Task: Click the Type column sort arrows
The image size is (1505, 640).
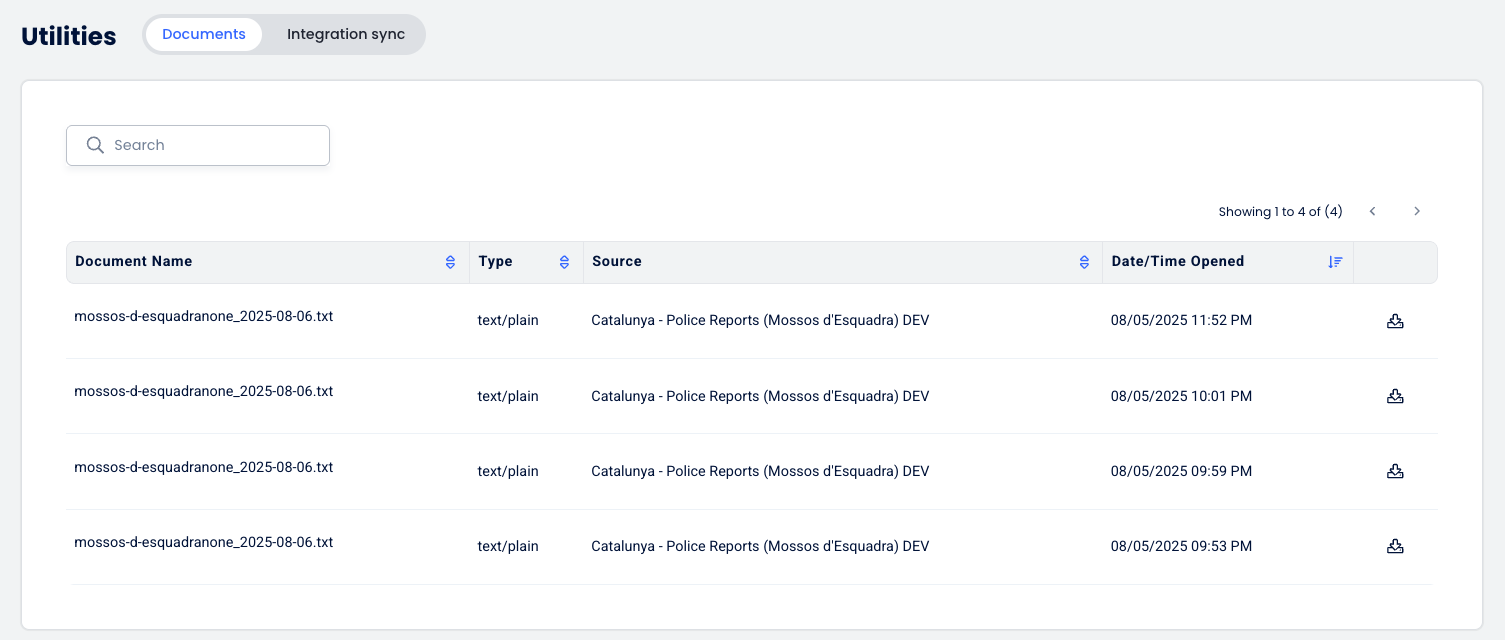Action: coord(564,262)
